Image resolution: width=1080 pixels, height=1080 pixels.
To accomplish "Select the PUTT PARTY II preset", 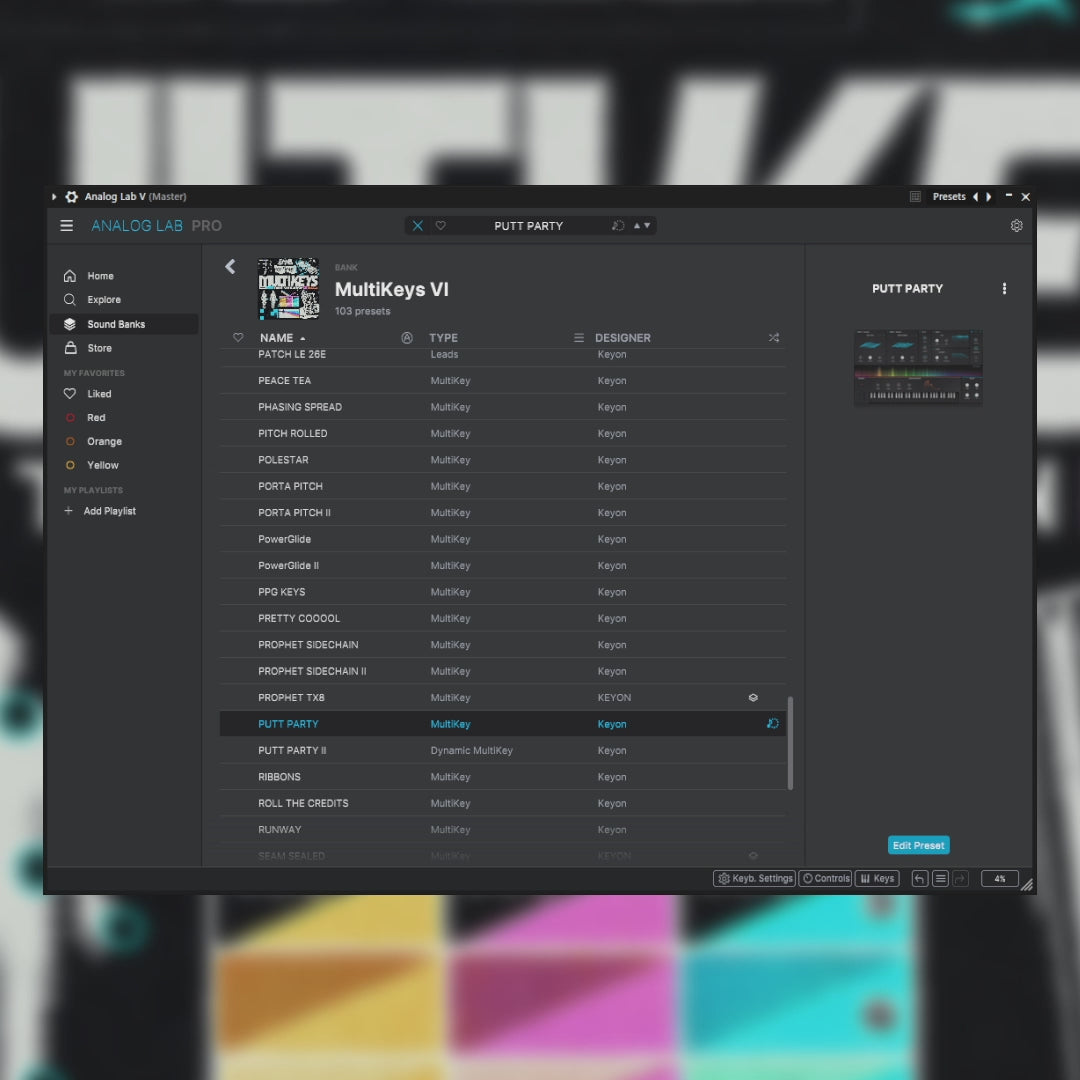I will 503,750.
